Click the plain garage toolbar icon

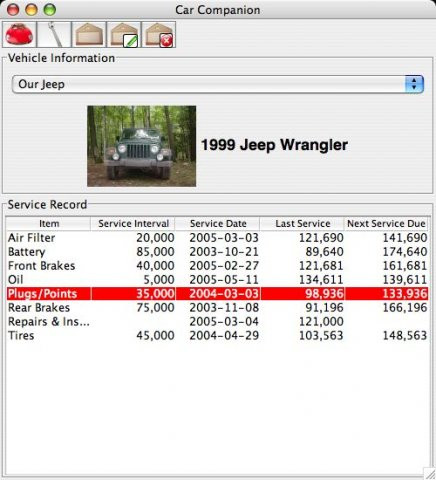coord(89,34)
